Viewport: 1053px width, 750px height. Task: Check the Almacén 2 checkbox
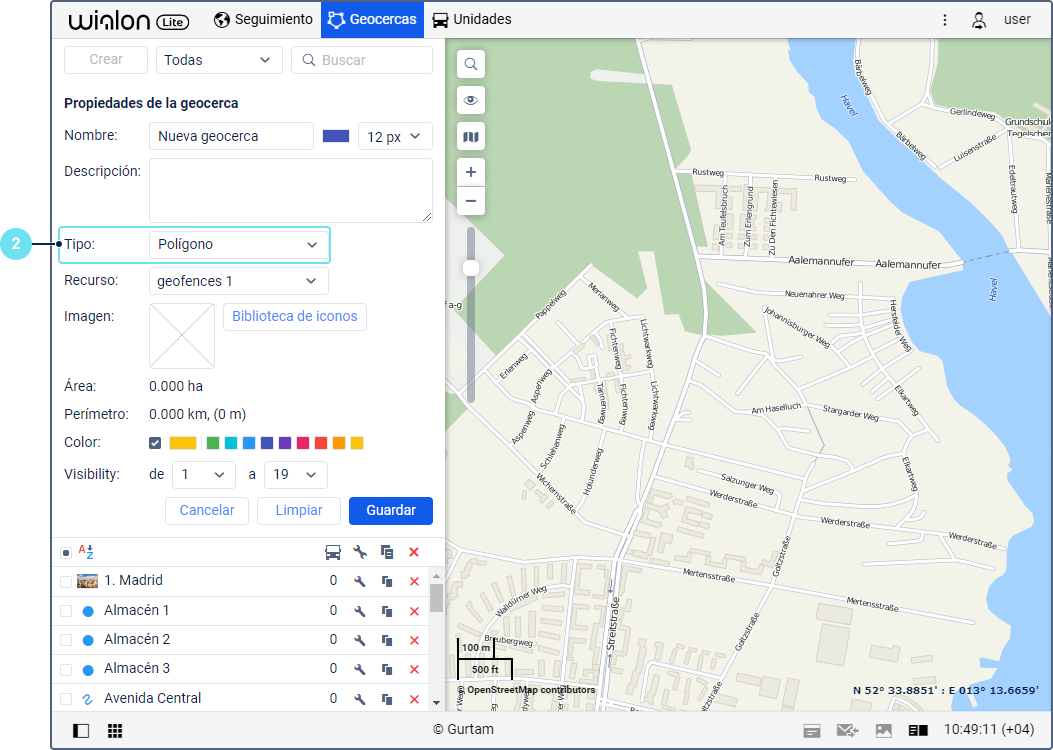click(66, 640)
